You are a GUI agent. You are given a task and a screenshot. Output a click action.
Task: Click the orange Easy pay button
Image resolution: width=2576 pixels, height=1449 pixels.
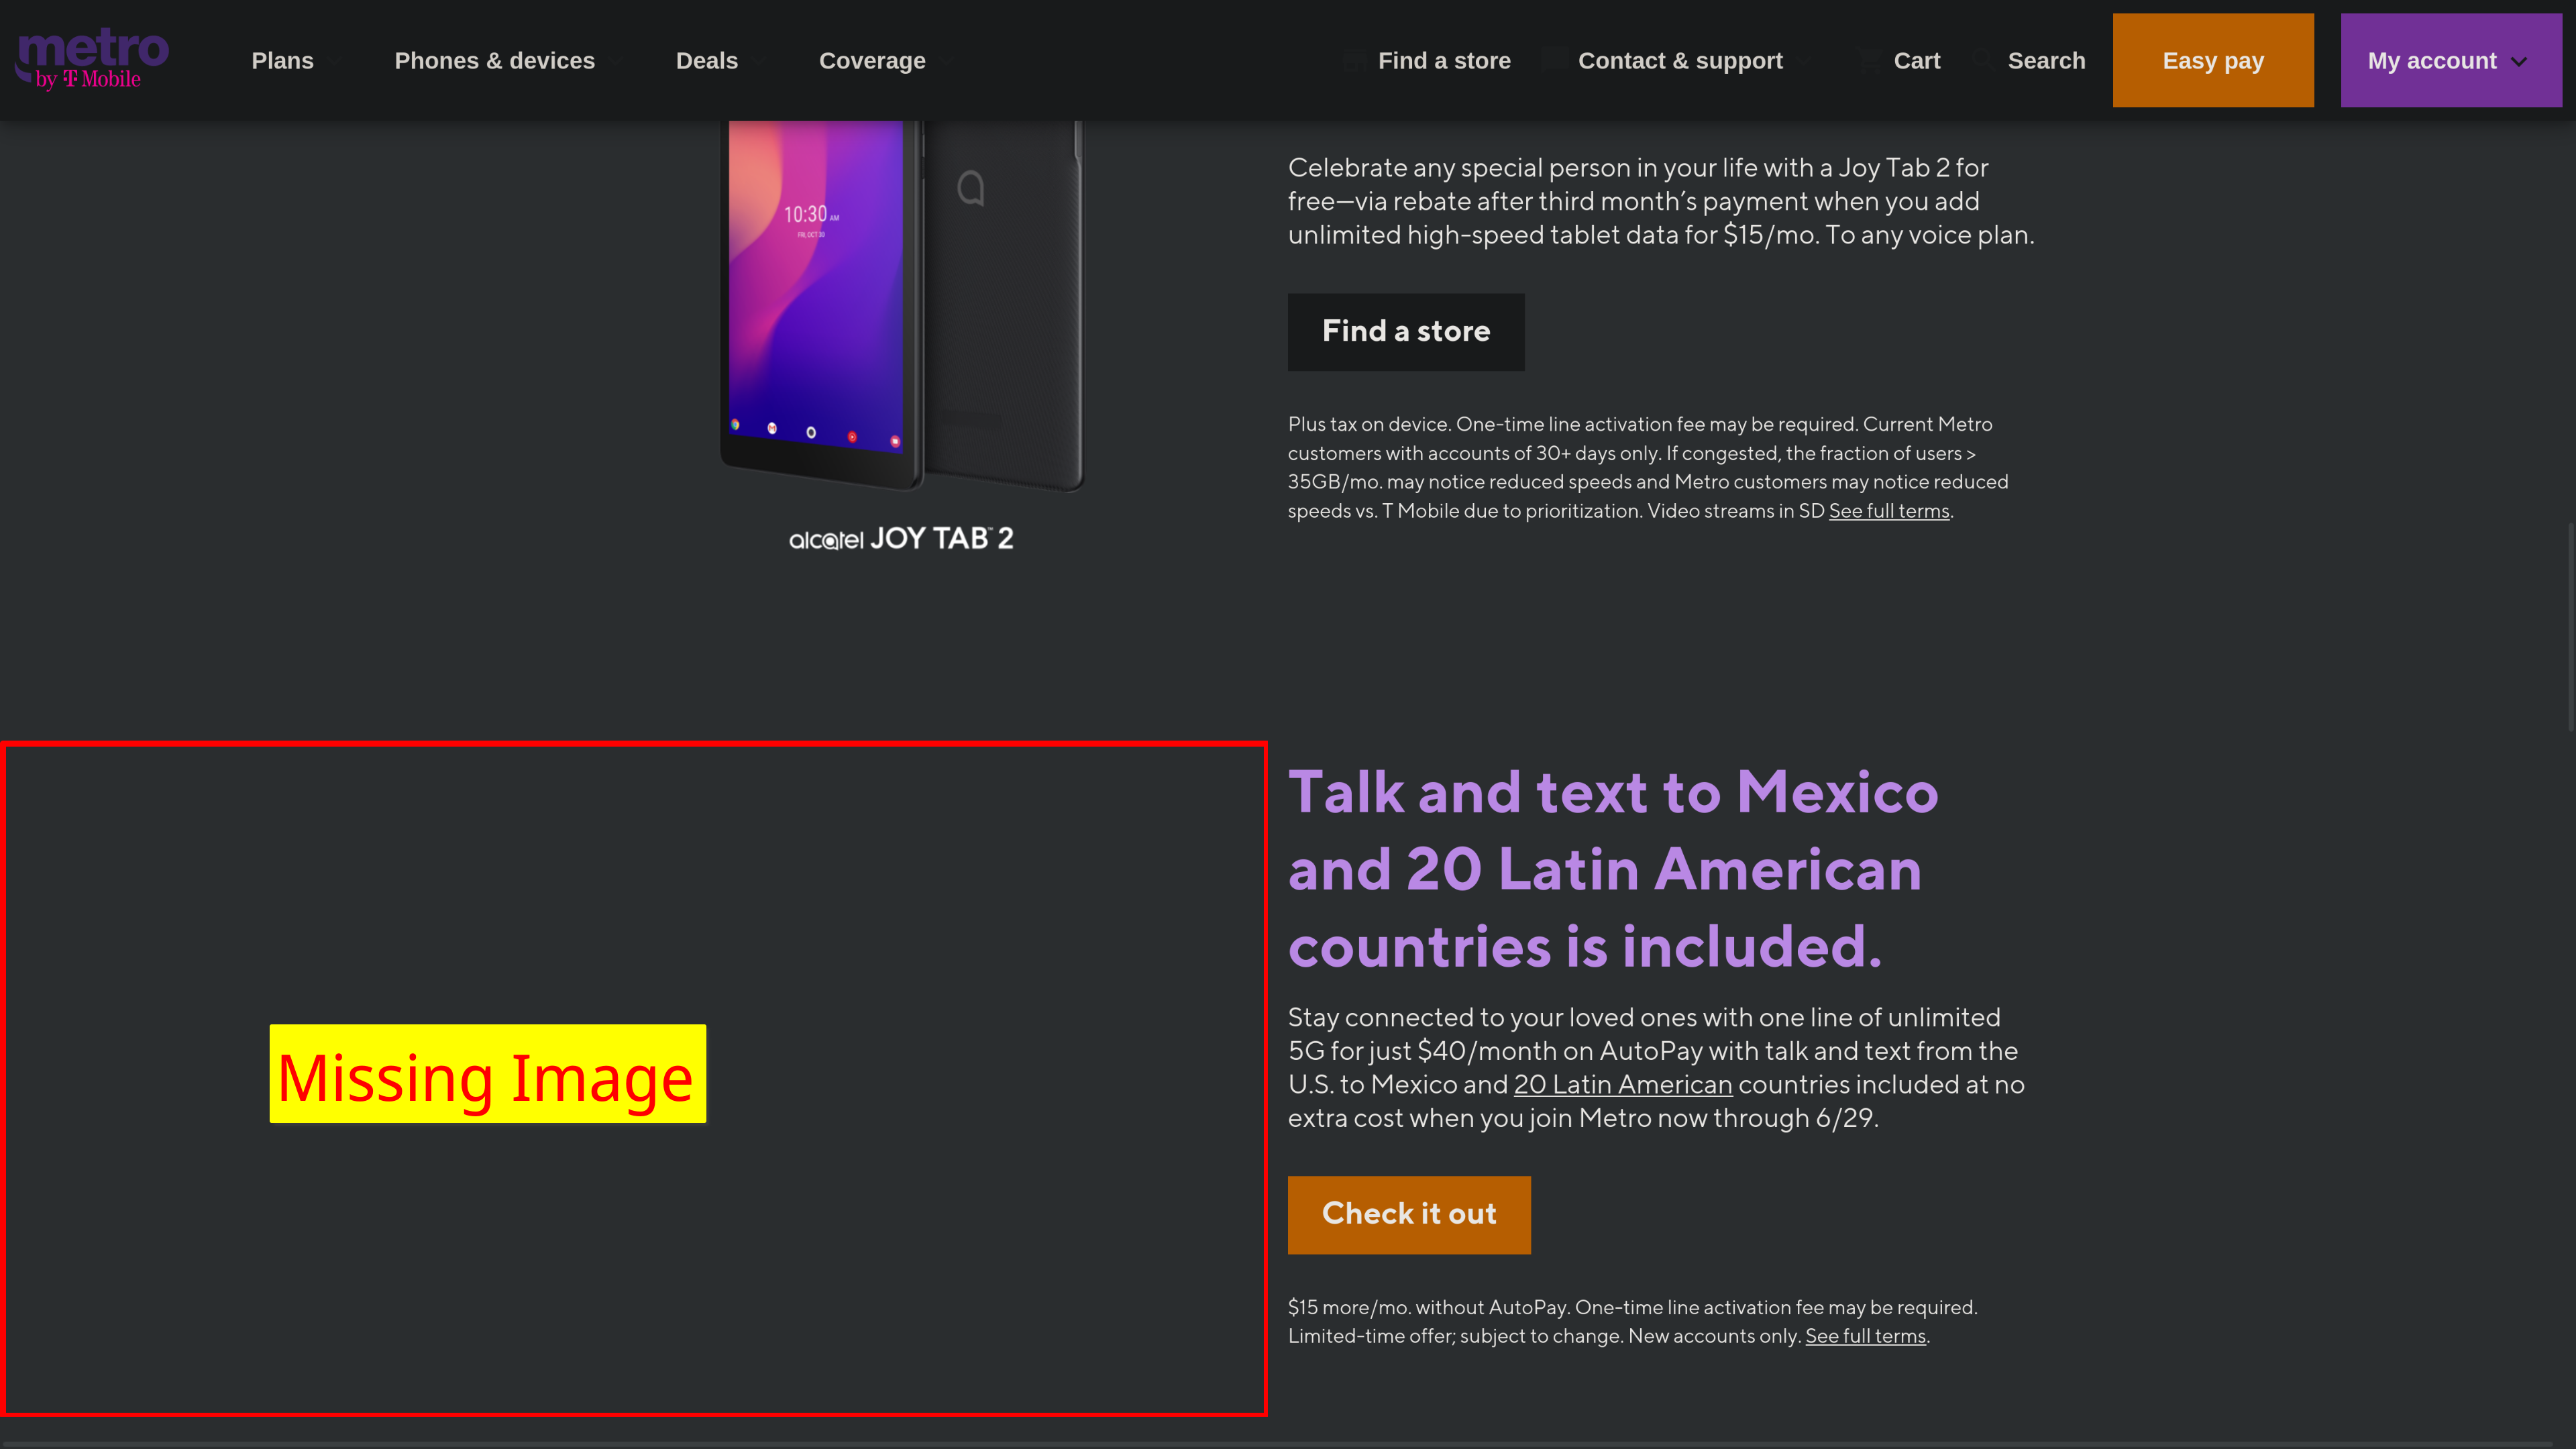[2213, 60]
